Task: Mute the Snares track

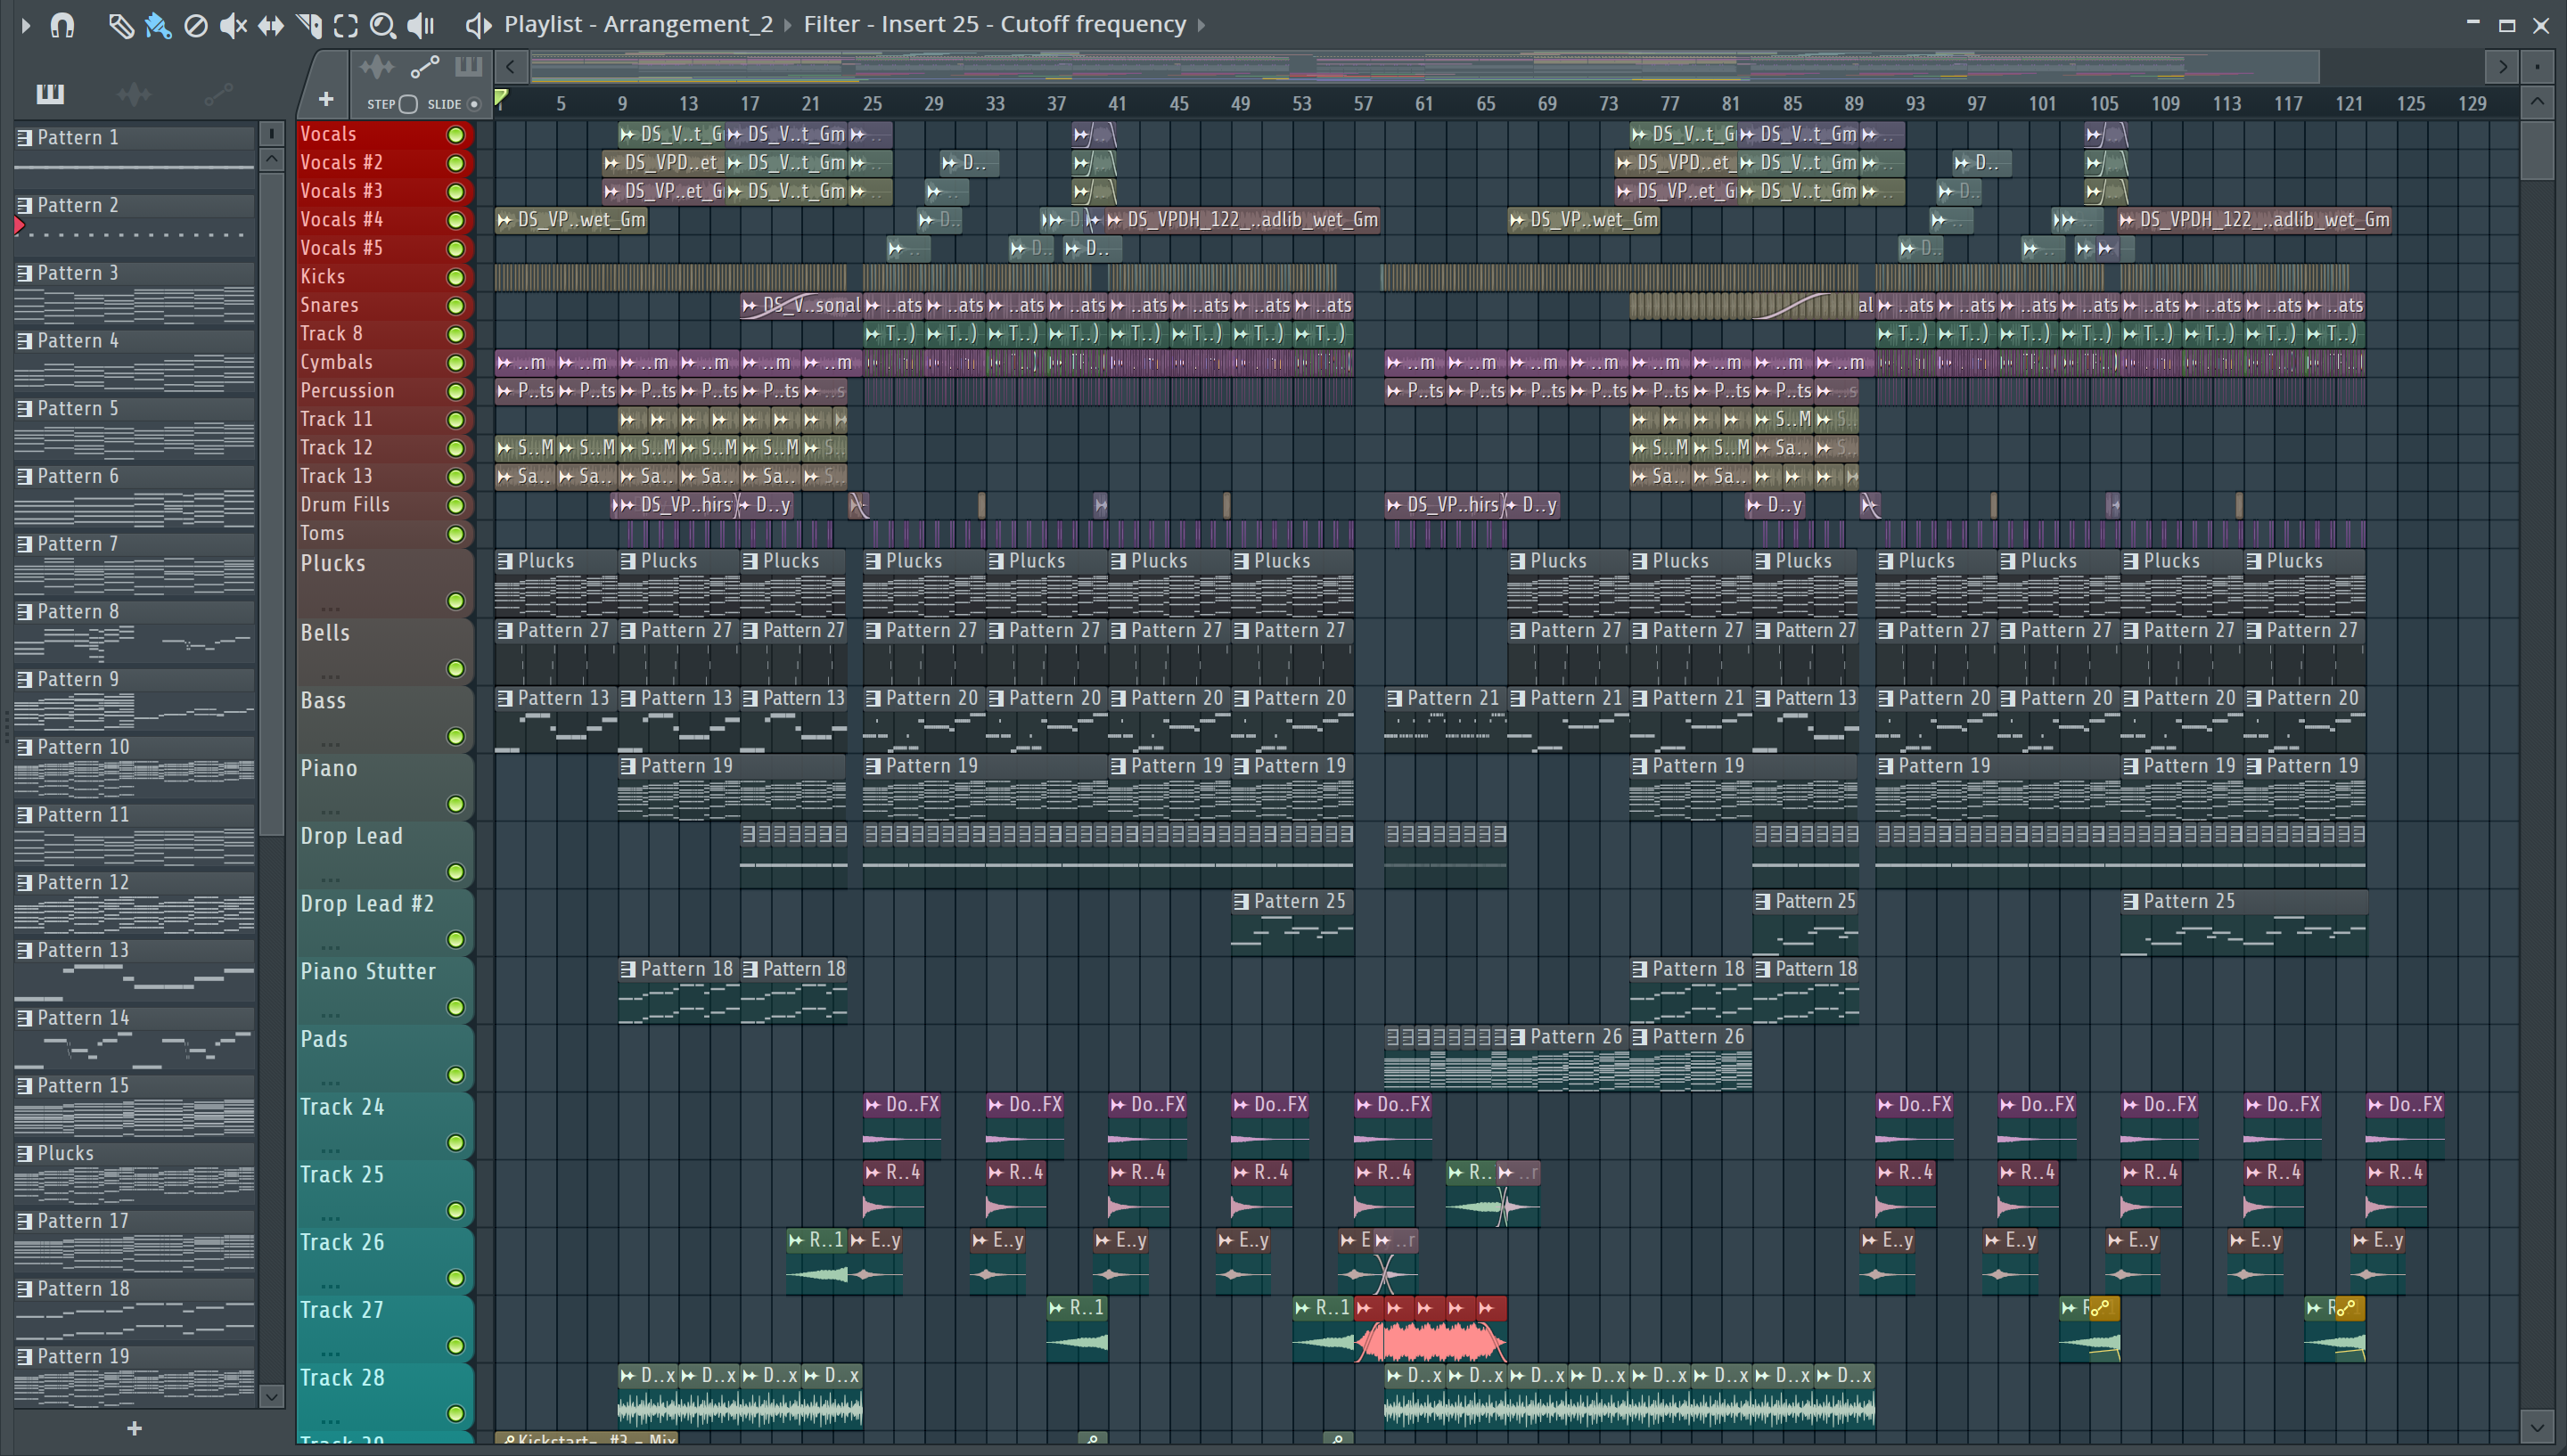Action: pos(456,306)
